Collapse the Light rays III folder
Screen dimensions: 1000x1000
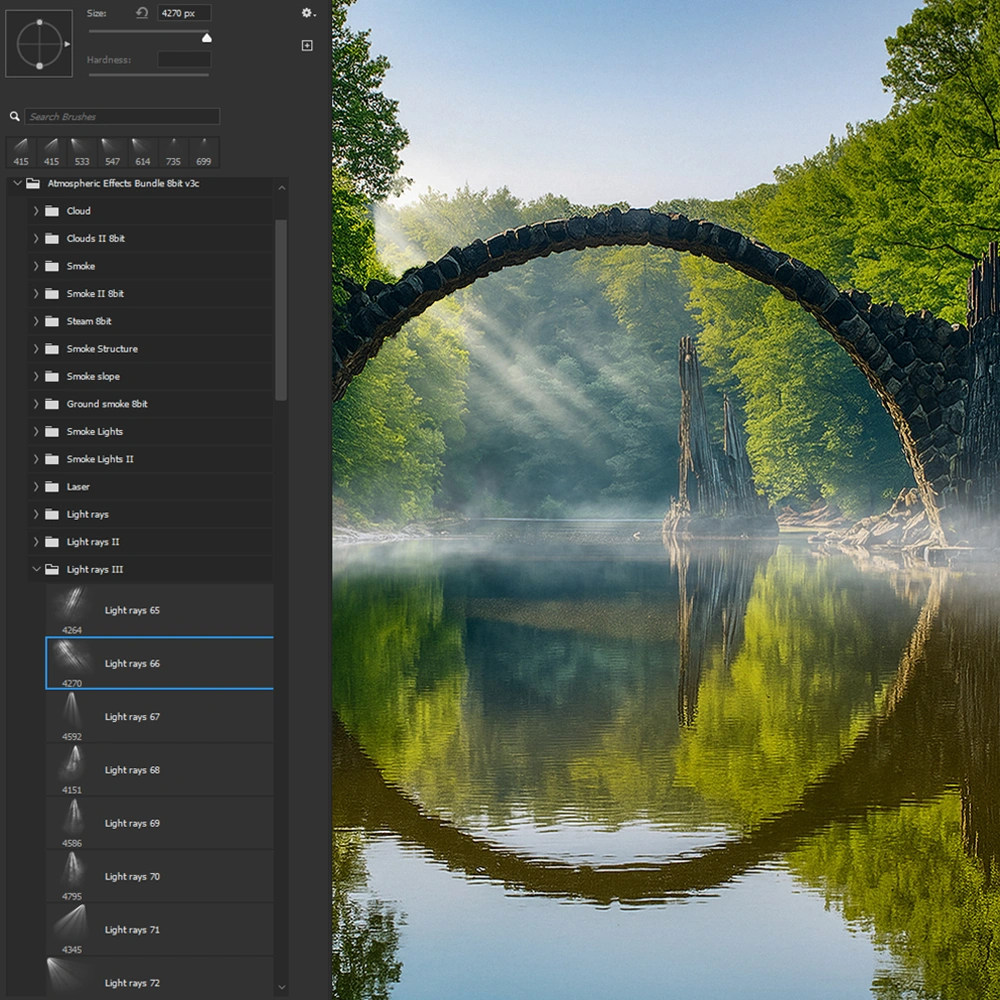tap(37, 570)
